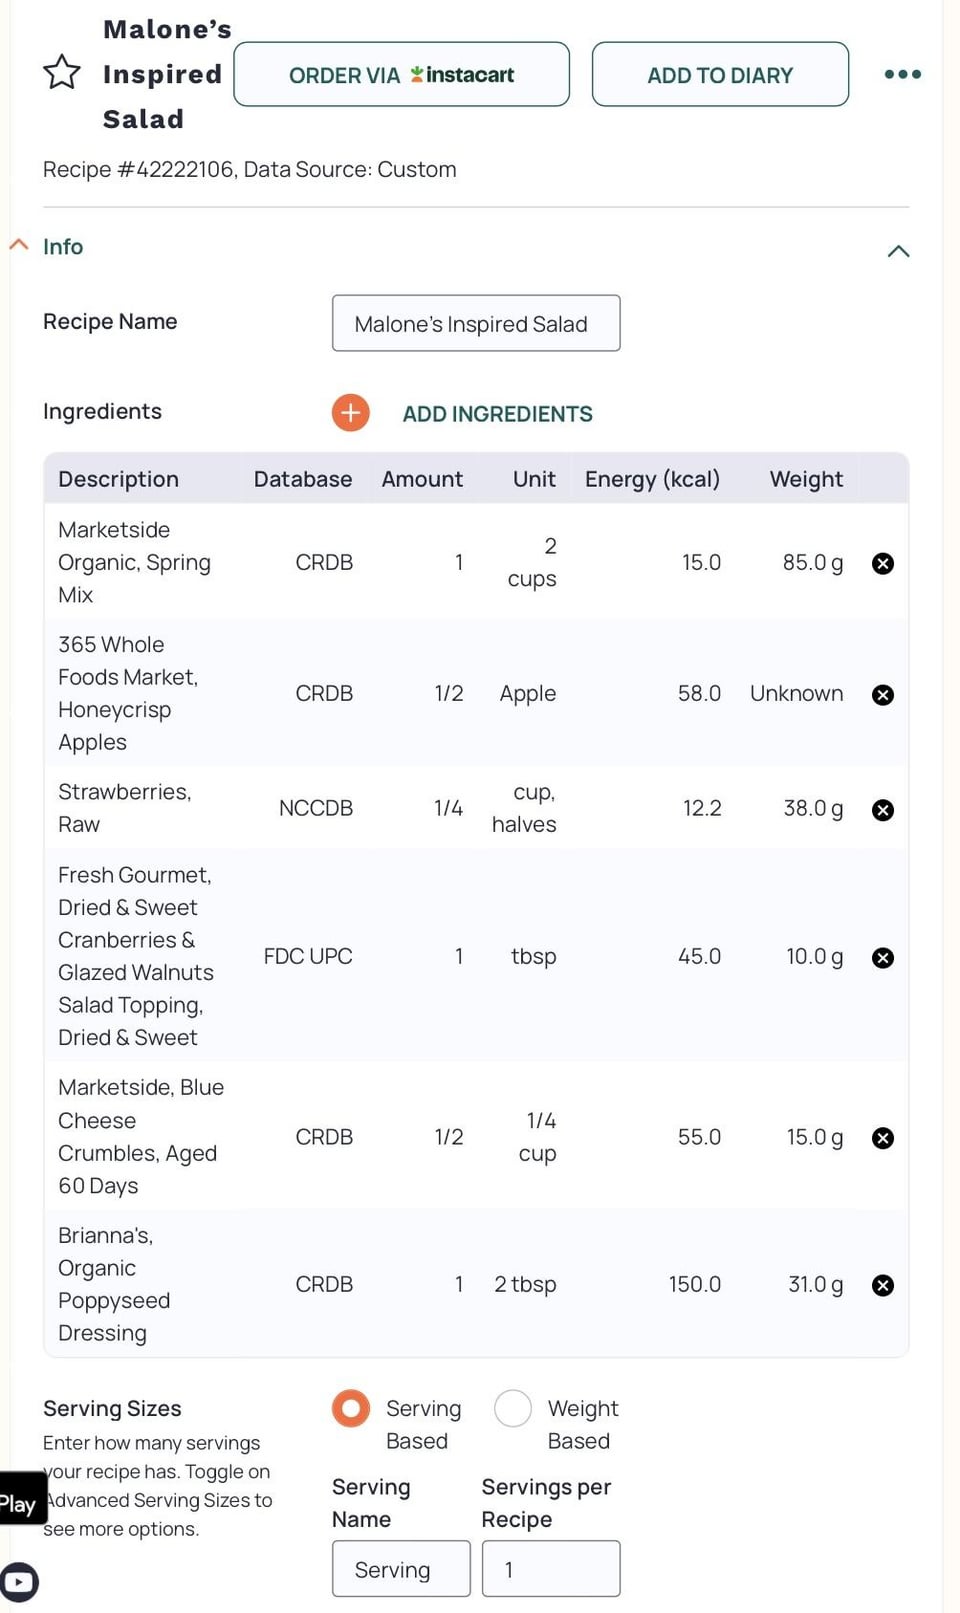Select the Serving Based radio option
Image resolution: width=960 pixels, height=1613 pixels.
pyautogui.click(x=351, y=1408)
